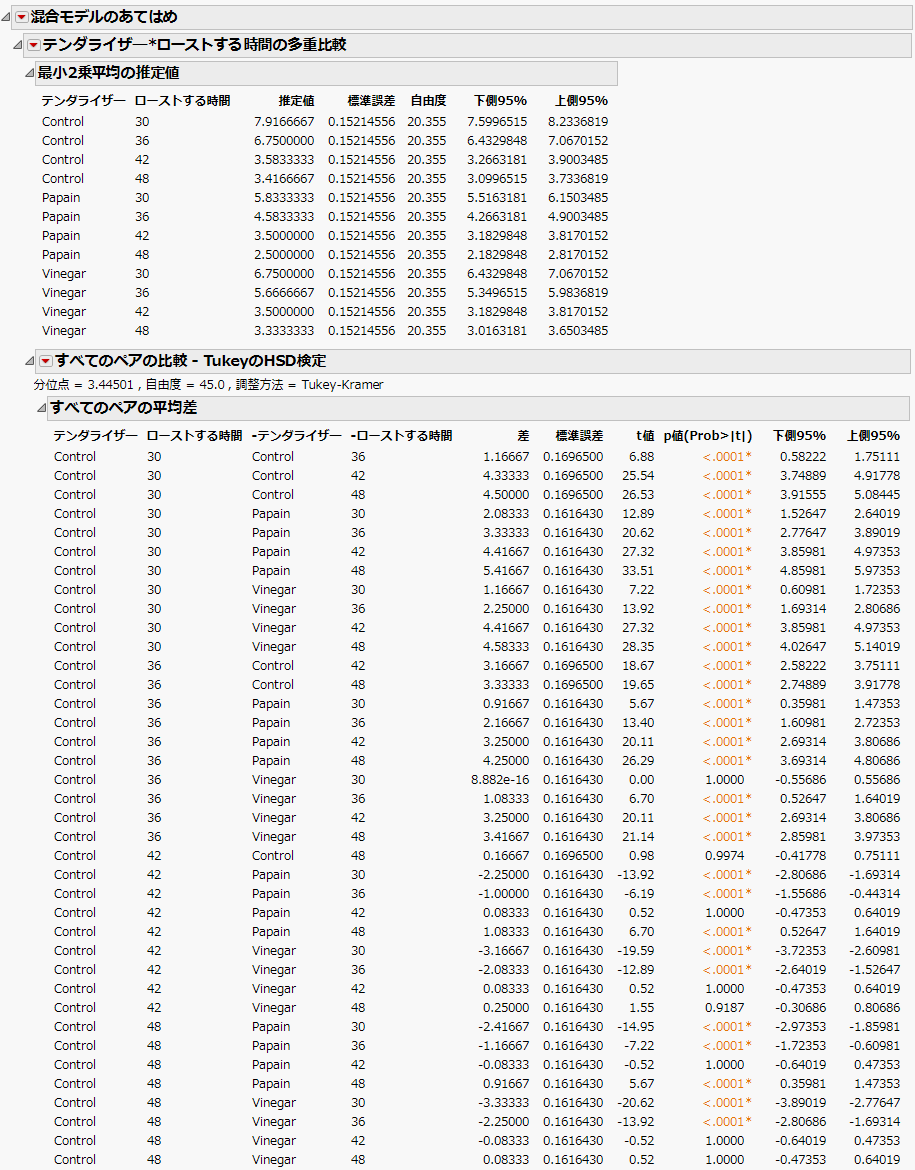Screen dimensions: 915x1170
Task: Select the すべてのペアの平均差 heading
Action: click(123, 407)
